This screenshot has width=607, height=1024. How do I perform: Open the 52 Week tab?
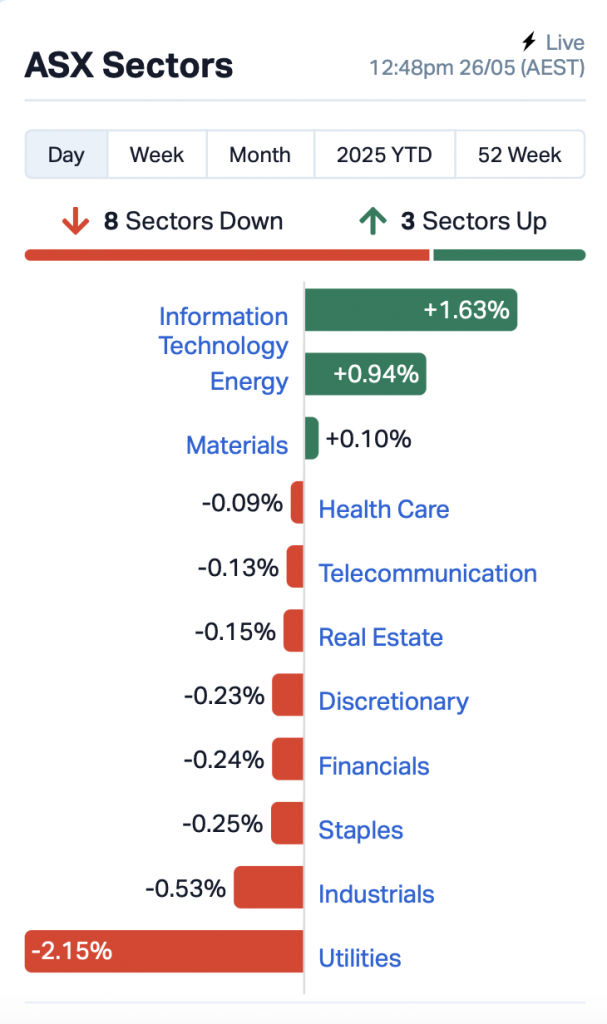click(520, 155)
